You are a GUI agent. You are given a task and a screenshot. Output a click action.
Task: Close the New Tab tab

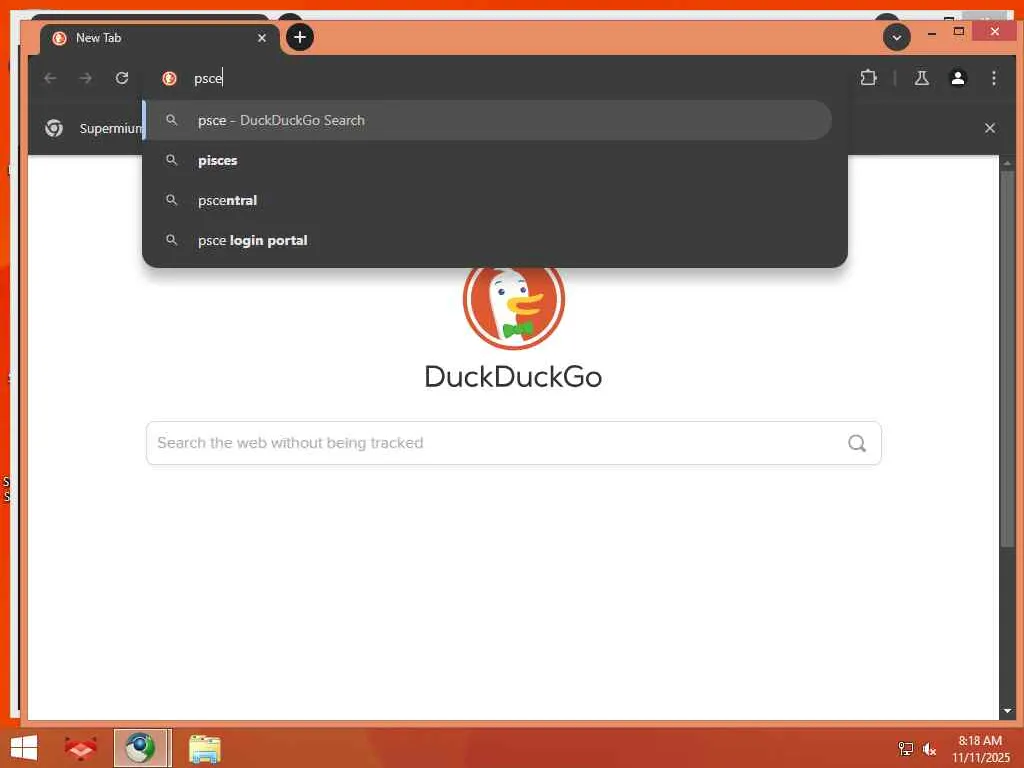(x=262, y=38)
